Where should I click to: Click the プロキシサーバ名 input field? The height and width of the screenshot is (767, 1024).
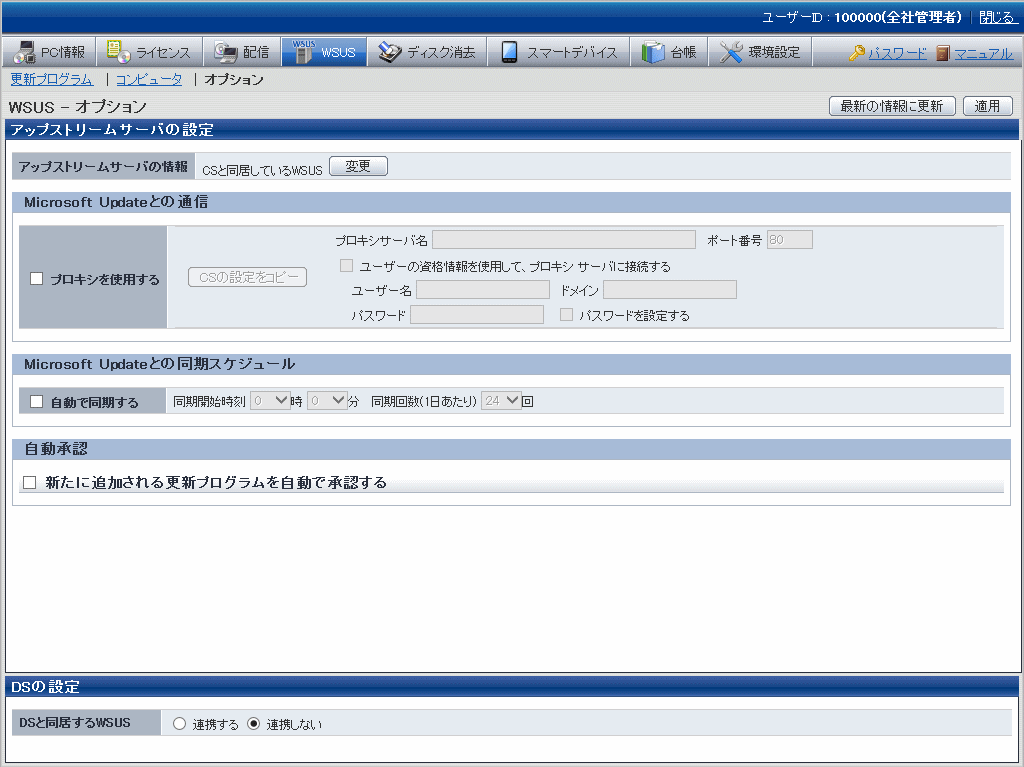point(564,240)
